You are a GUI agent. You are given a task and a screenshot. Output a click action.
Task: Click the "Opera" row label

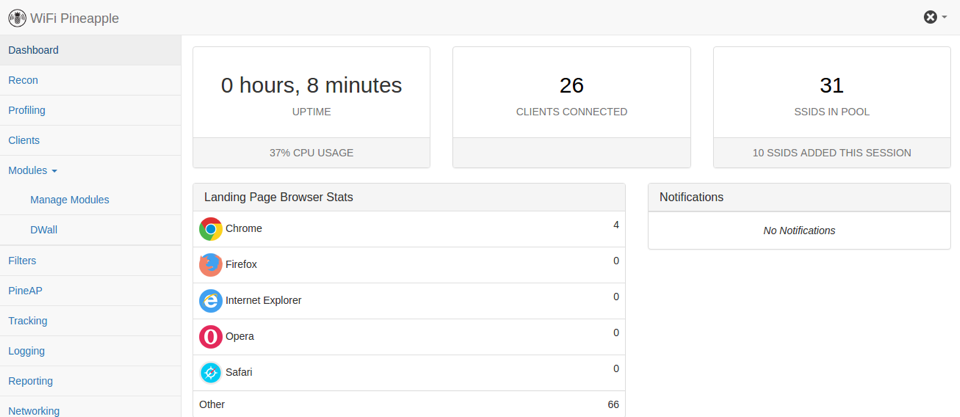pos(239,337)
